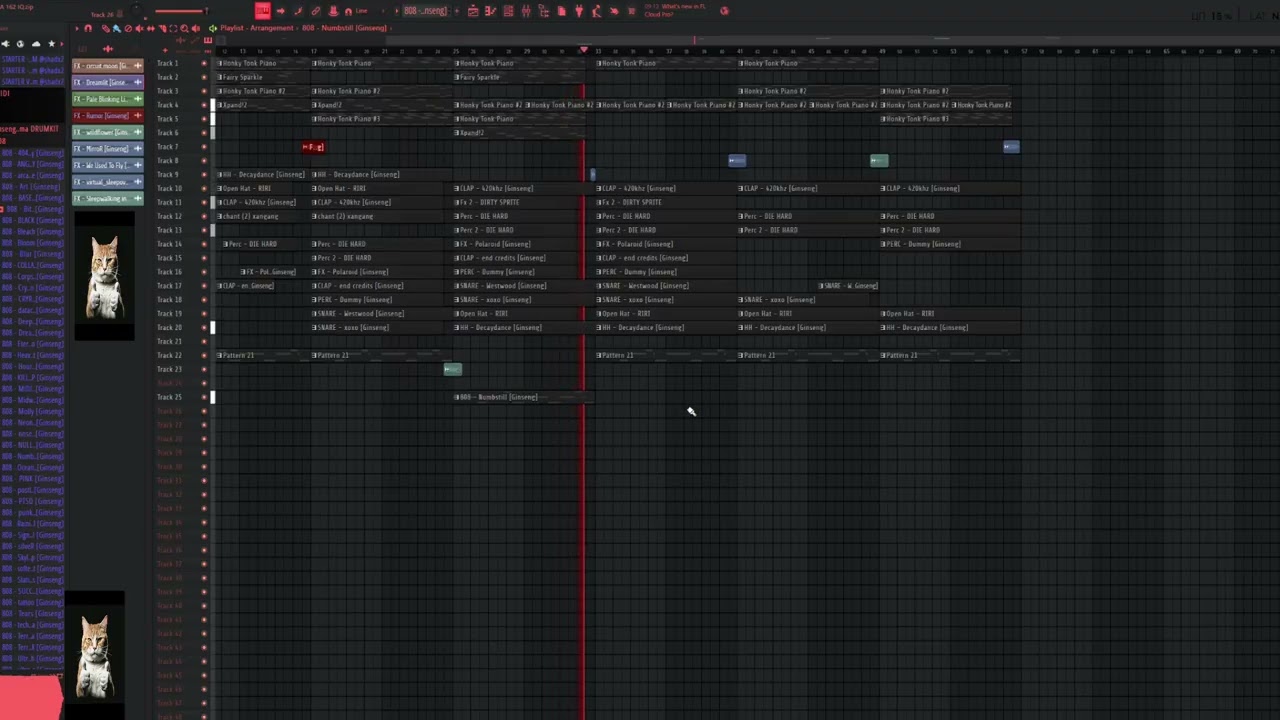Open the pattern selector showing 808 -...nseng]
1280x720 pixels.
coord(426,11)
